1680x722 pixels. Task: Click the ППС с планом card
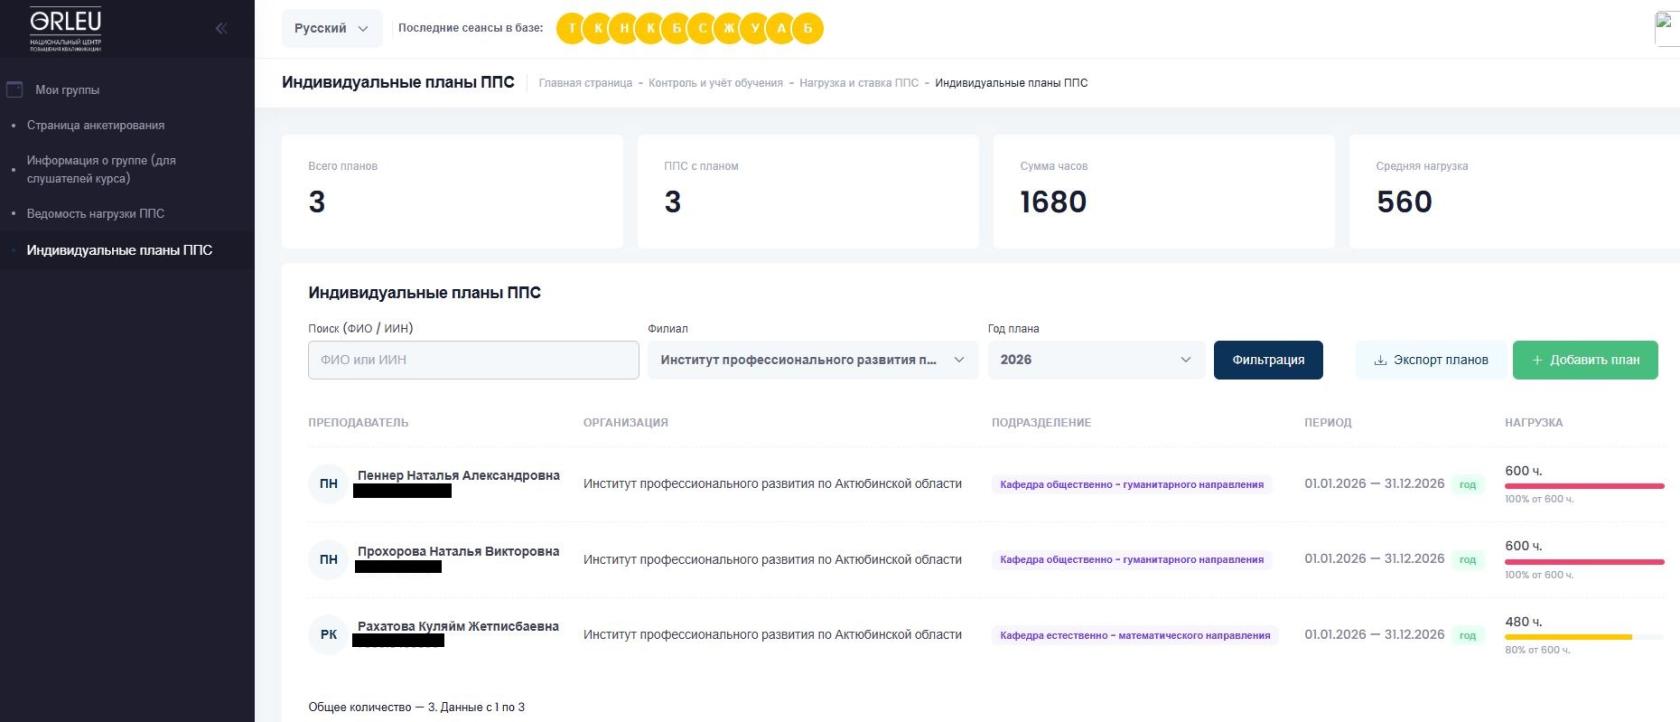[808, 192]
